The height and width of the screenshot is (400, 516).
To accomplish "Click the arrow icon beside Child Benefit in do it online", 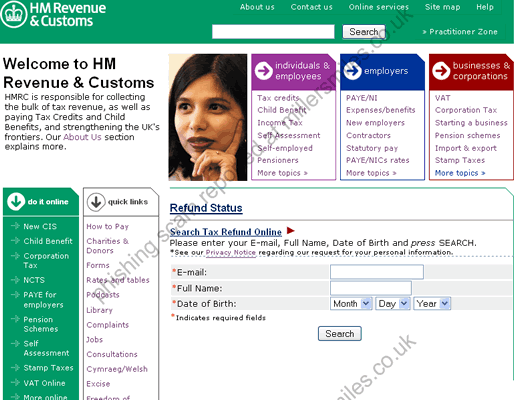I will click(x=15, y=241).
